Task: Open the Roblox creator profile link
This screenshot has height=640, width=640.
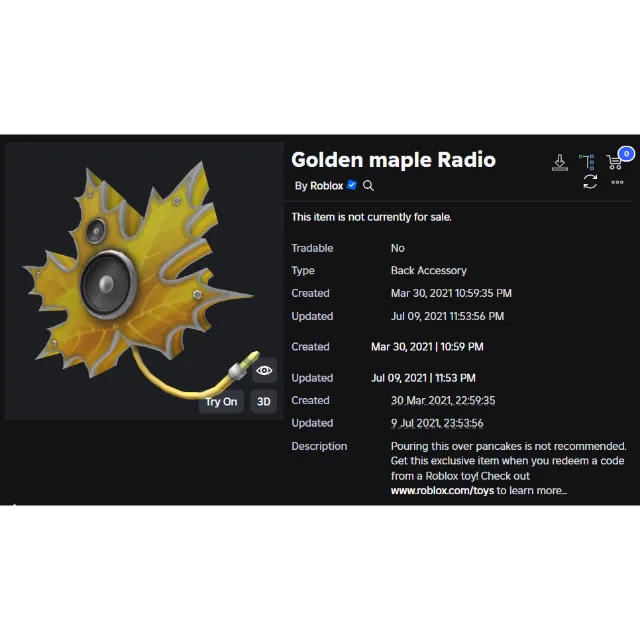Action: coord(326,186)
